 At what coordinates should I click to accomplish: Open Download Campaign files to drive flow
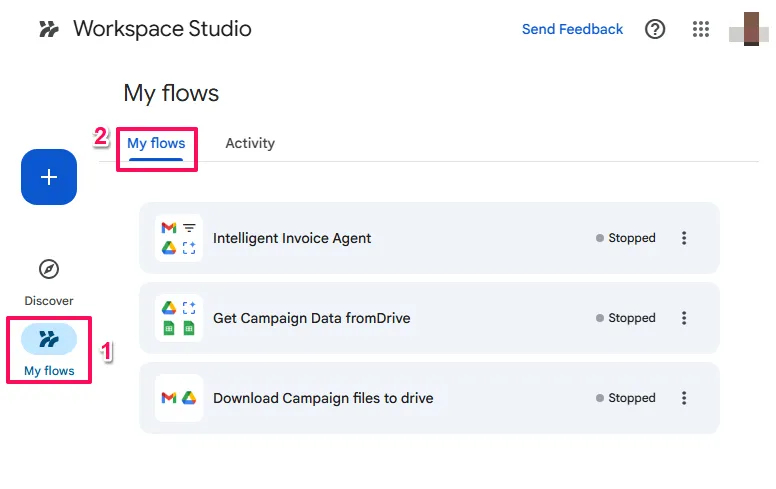(x=323, y=398)
